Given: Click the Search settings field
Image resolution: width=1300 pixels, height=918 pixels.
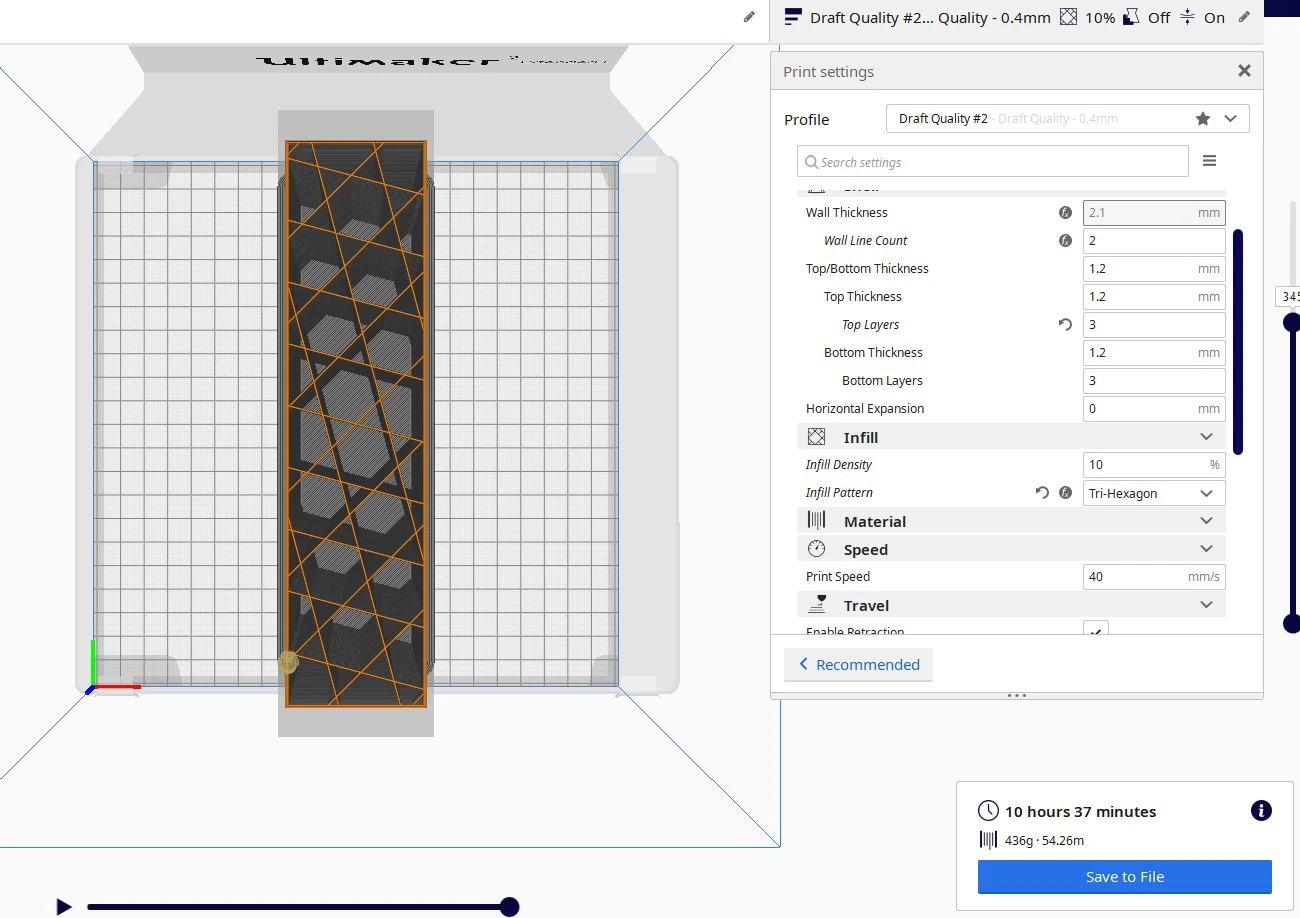Looking at the screenshot, I should point(993,162).
